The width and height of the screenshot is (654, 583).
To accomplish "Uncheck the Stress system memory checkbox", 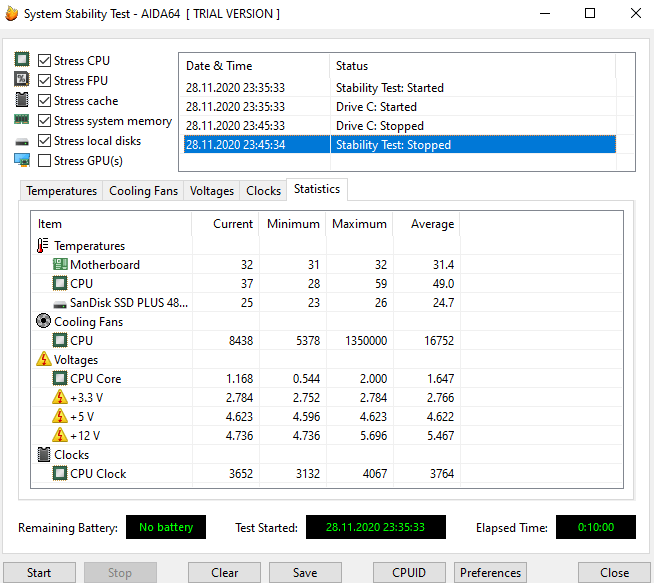I will click(x=45, y=121).
